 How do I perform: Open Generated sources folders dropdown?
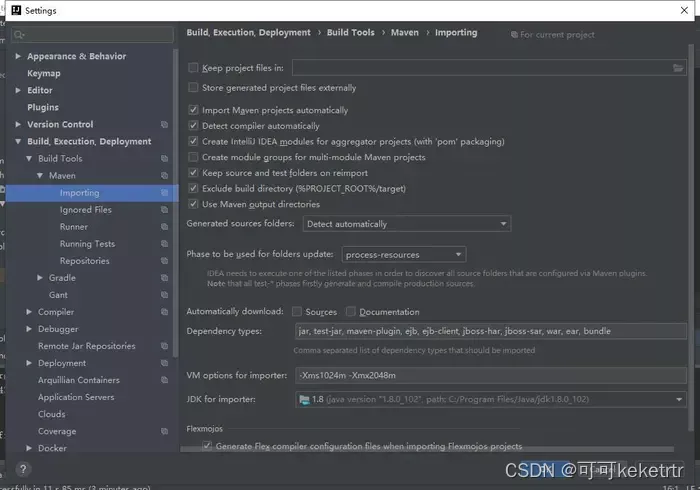[x=407, y=224]
